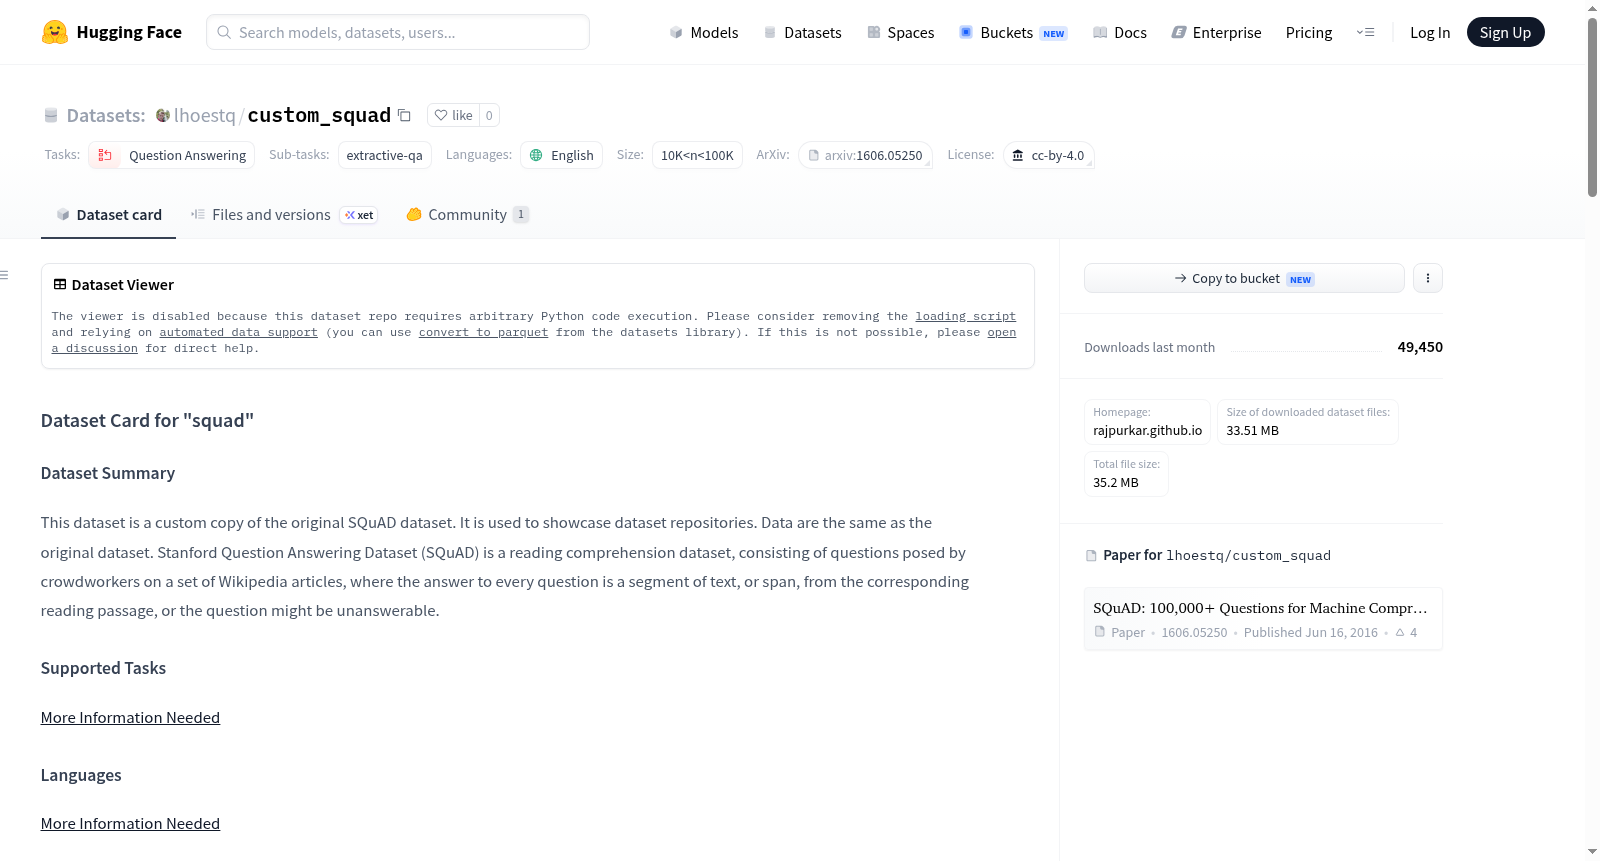The height and width of the screenshot is (861, 1600).
Task: Expand the navigation overflow menu icon
Action: click(1365, 32)
